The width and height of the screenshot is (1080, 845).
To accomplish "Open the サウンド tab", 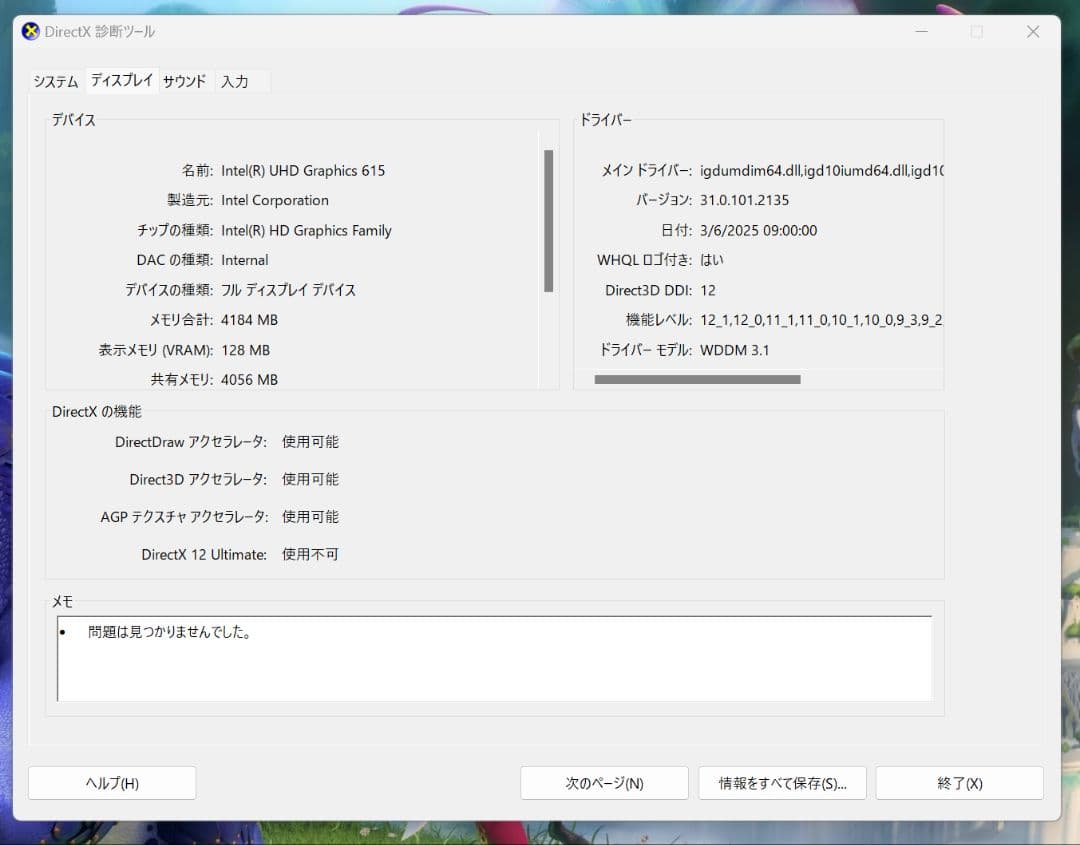I will (x=183, y=81).
